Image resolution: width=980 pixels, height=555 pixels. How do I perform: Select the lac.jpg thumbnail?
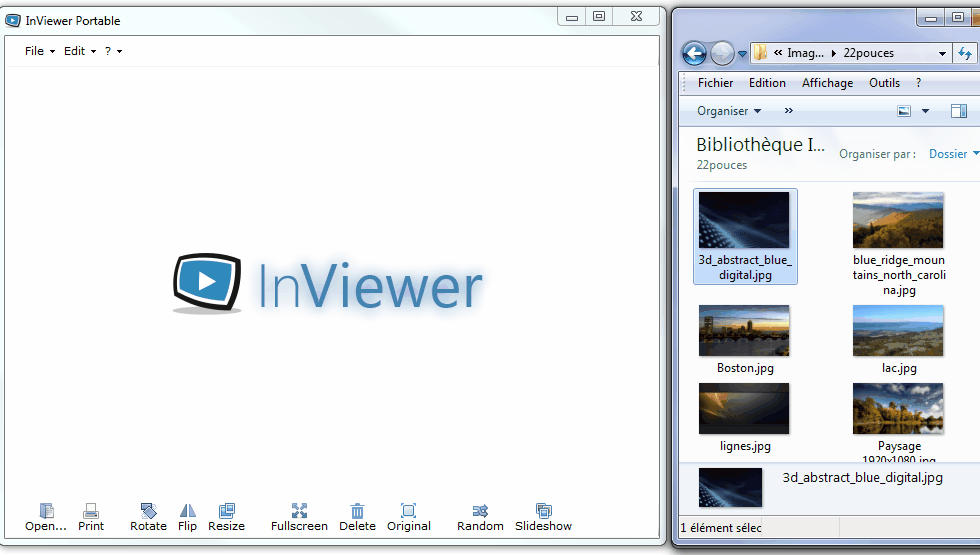point(898,331)
